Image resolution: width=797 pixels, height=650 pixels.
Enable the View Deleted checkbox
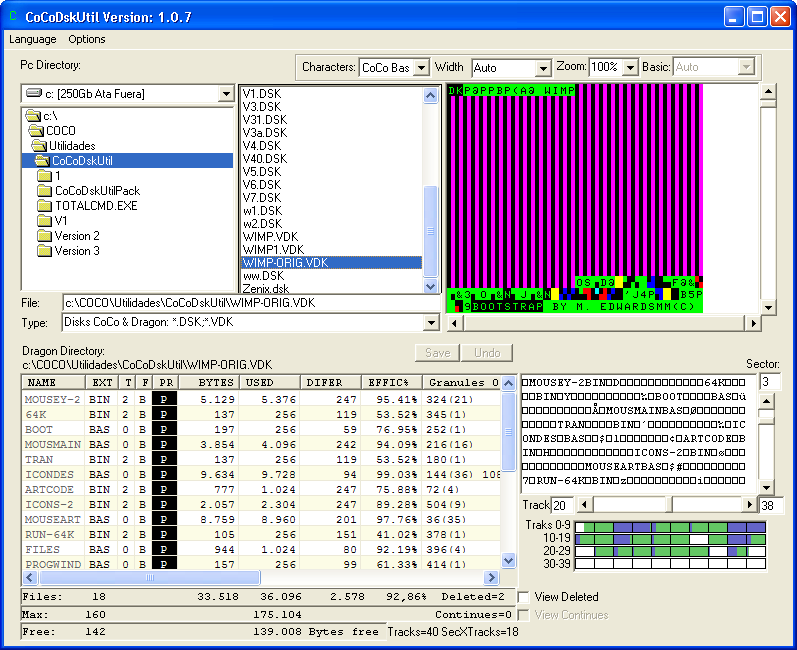(x=524, y=597)
